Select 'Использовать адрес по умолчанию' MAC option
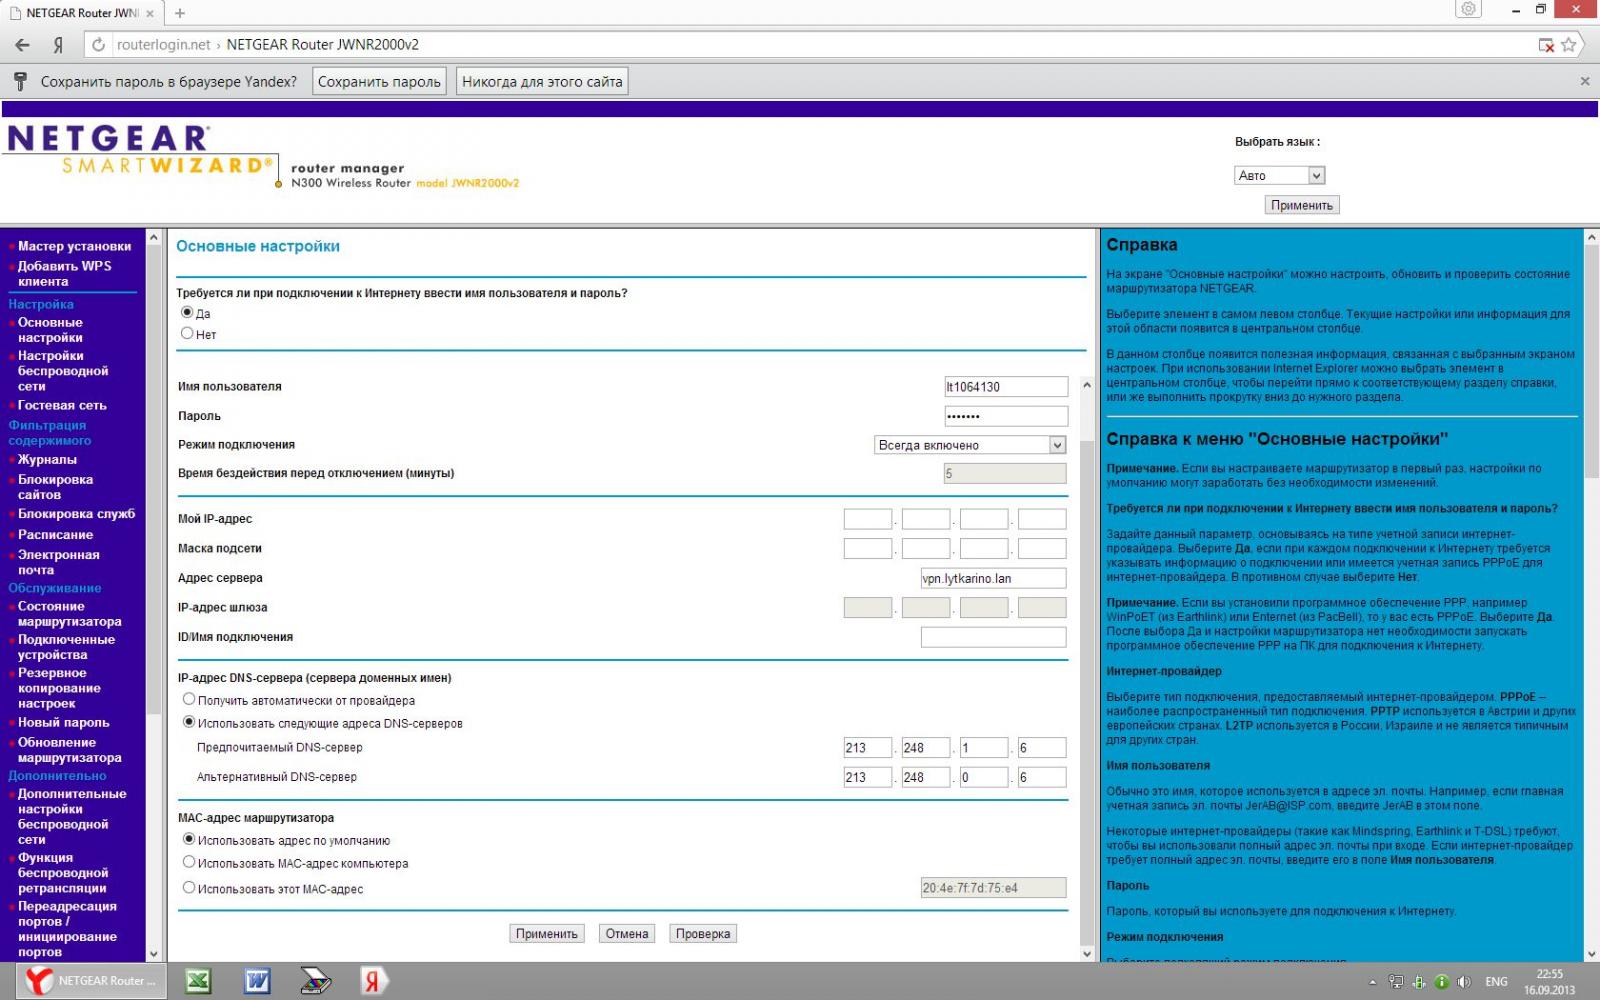 [188, 839]
